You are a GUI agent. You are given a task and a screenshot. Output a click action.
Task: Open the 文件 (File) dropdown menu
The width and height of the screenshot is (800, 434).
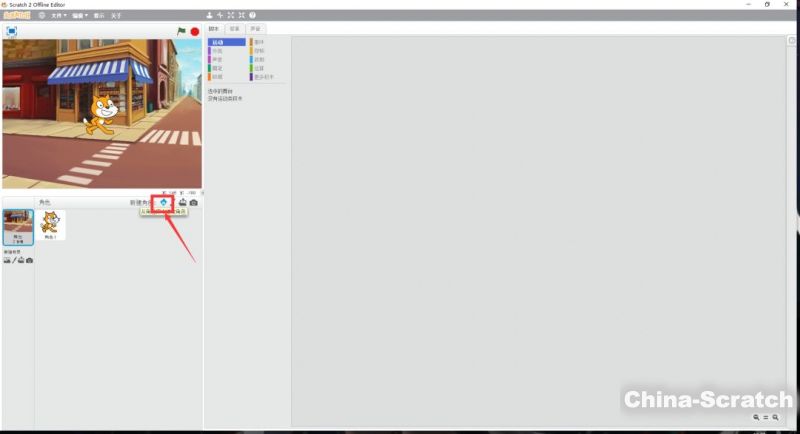(58, 16)
